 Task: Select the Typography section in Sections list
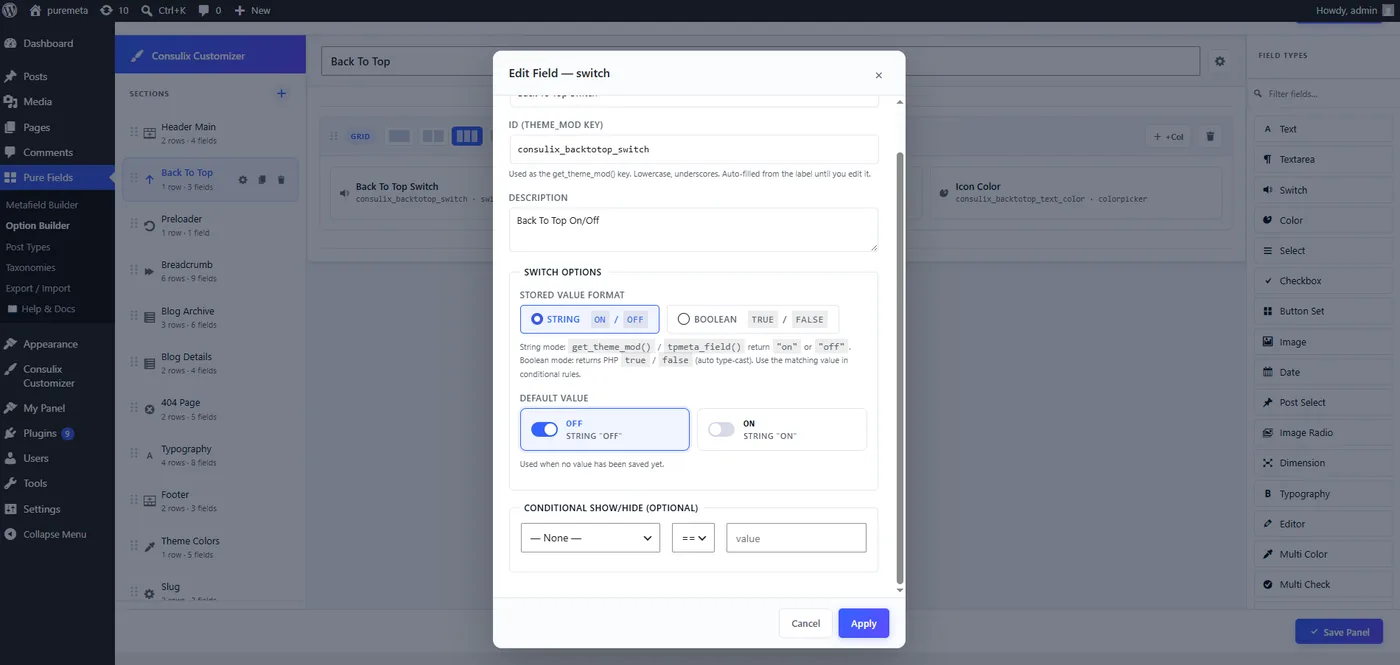210,455
